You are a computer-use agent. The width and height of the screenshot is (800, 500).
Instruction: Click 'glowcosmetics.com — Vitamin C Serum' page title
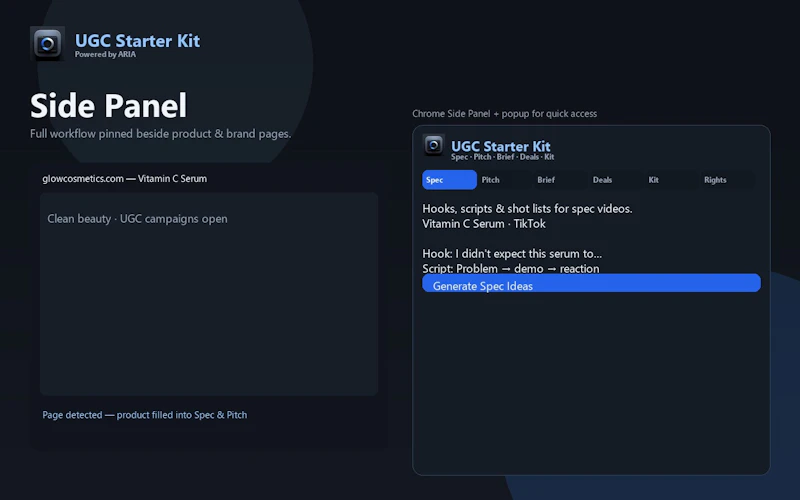(x=124, y=179)
